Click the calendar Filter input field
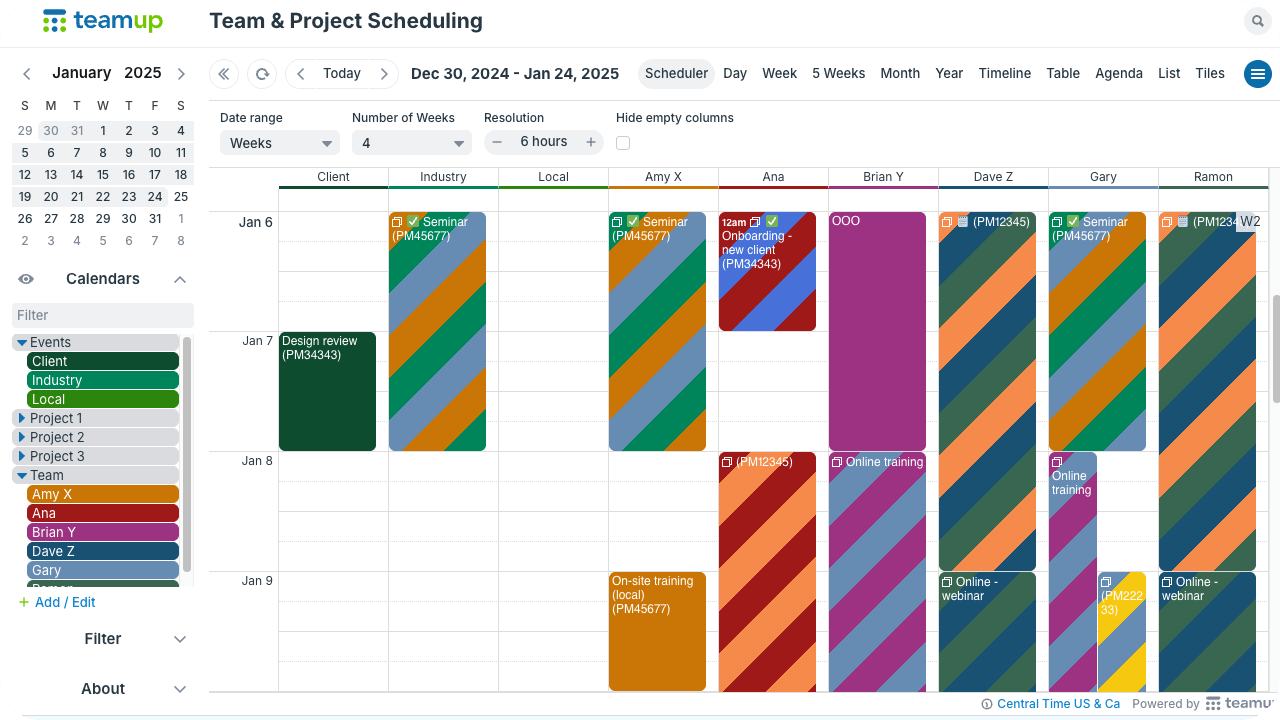 (103, 315)
